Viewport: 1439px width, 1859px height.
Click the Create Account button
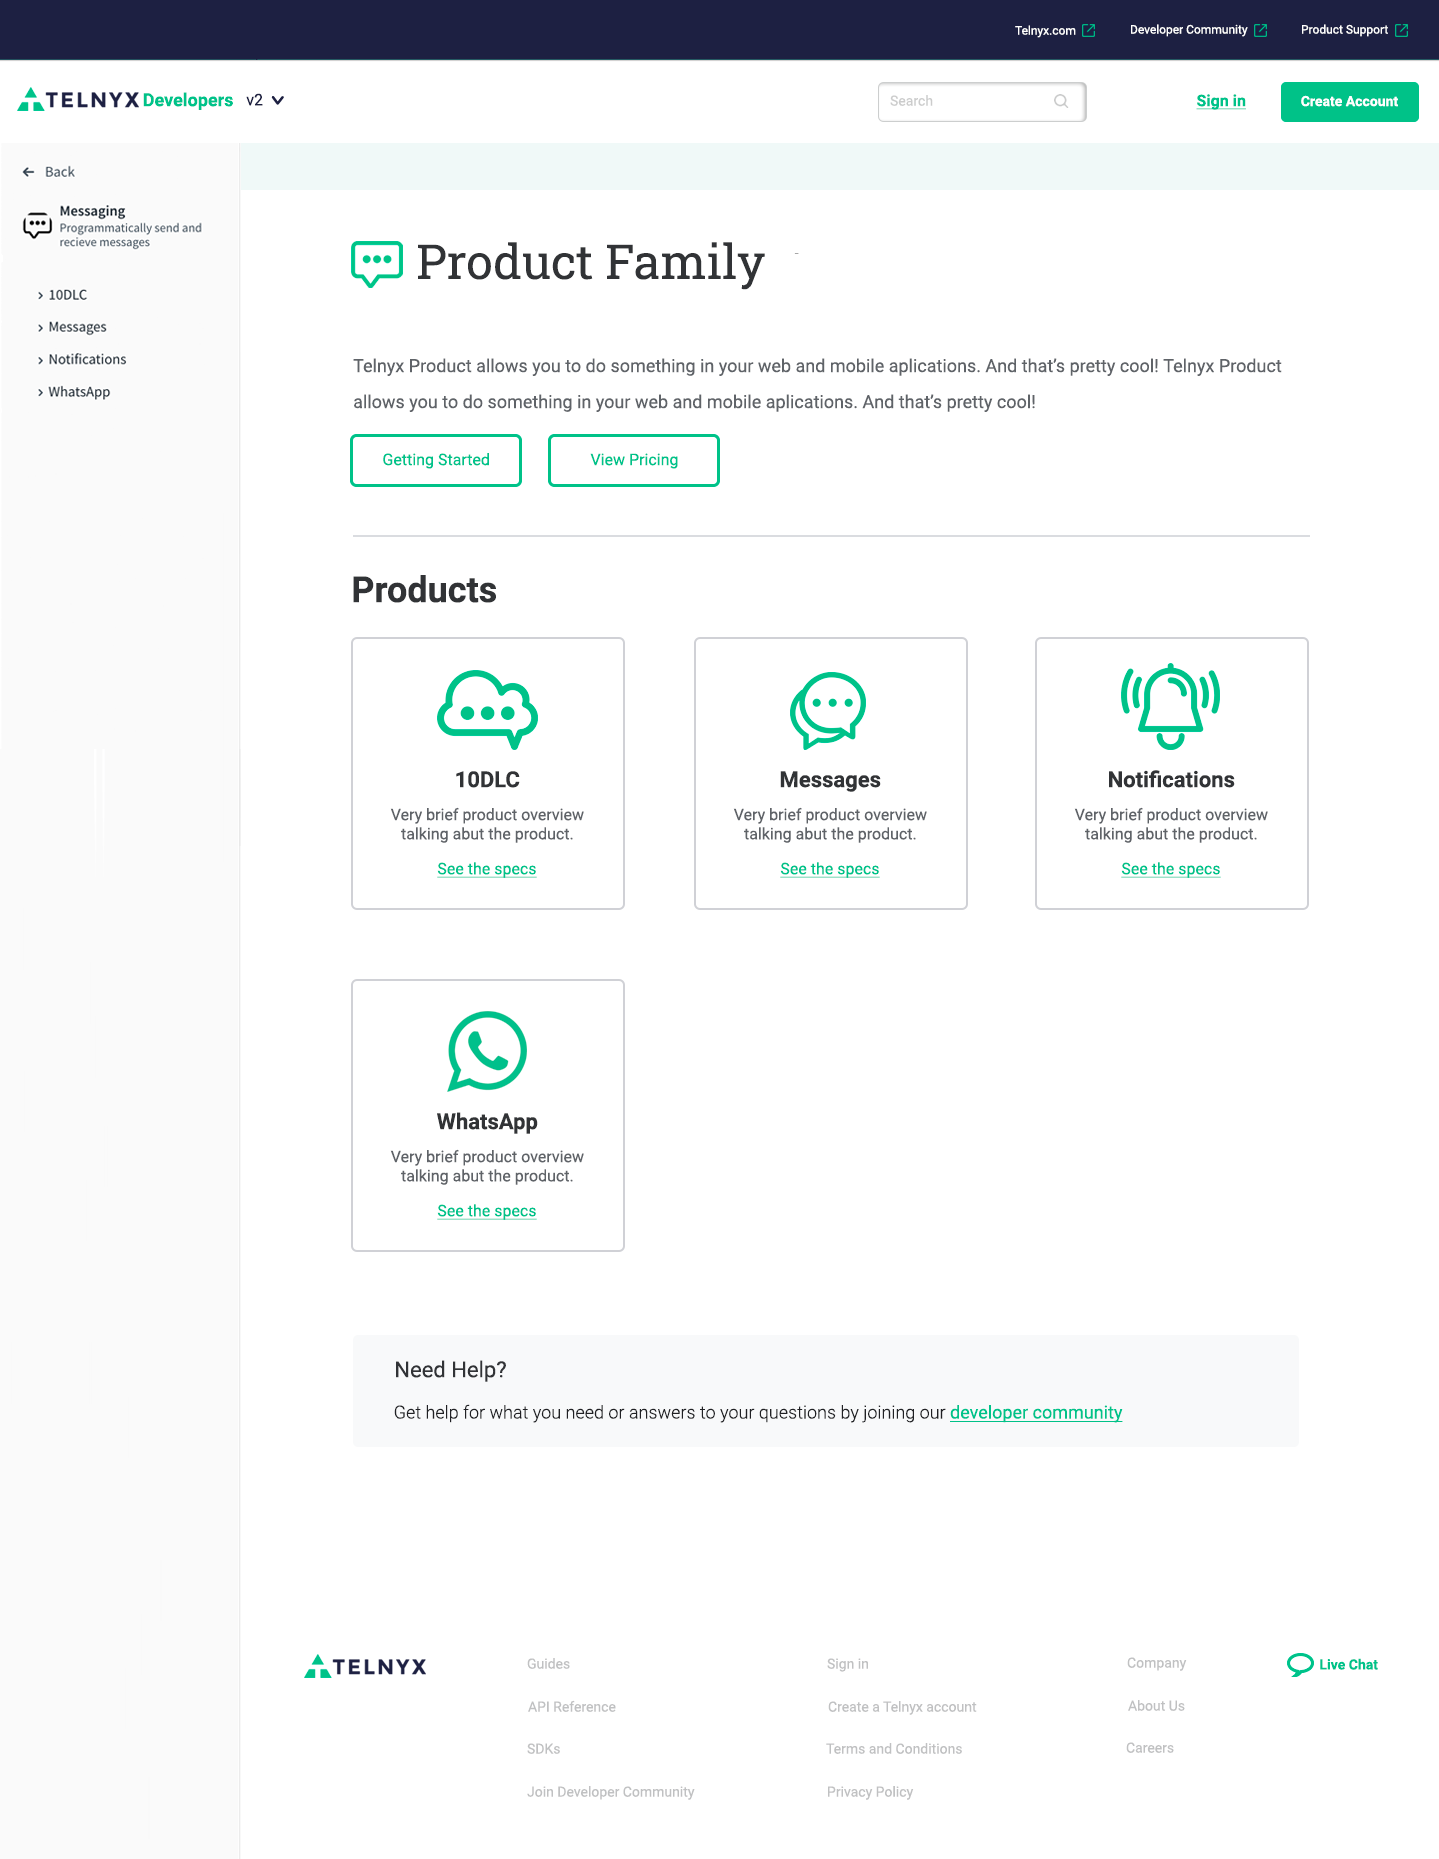[1349, 102]
